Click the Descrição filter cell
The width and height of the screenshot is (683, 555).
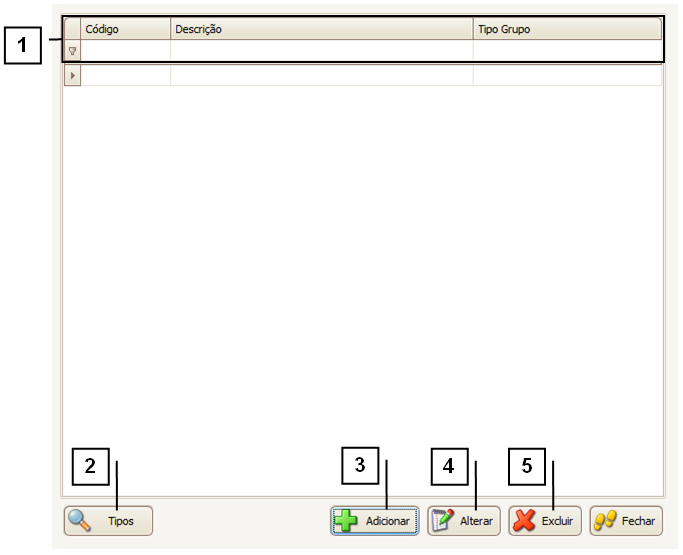(320, 50)
